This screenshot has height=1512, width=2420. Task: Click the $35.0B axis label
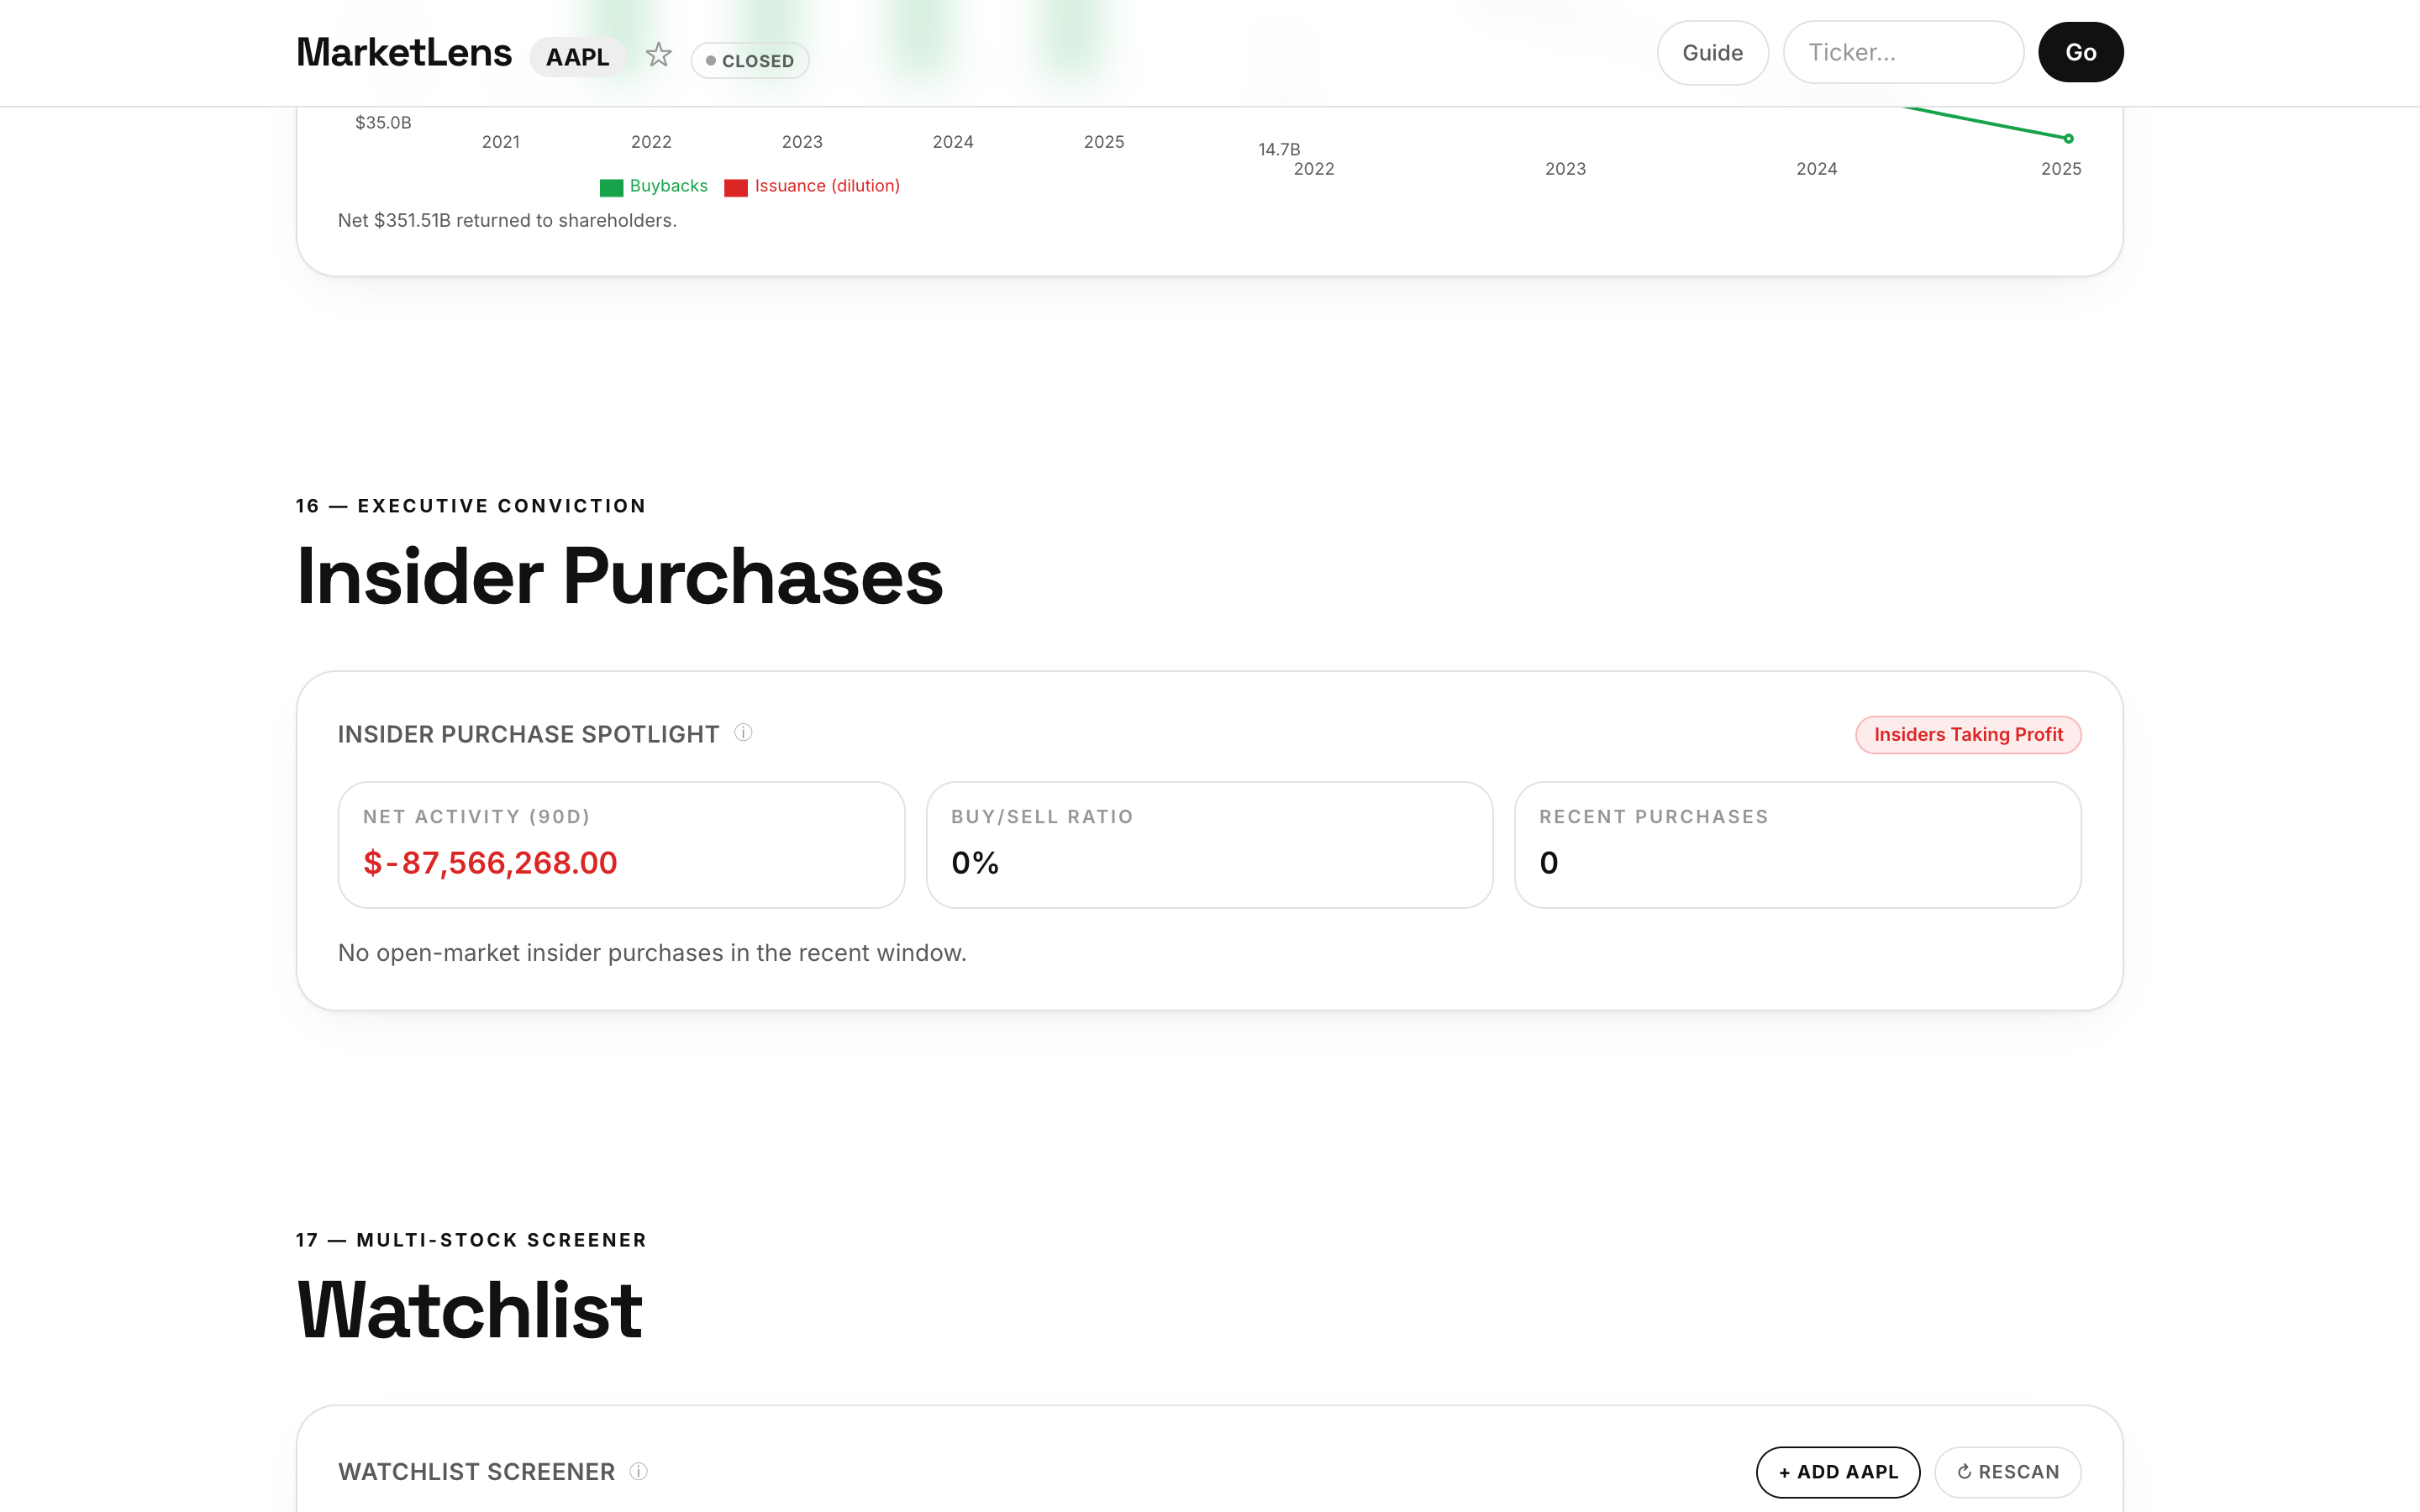(x=383, y=122)
